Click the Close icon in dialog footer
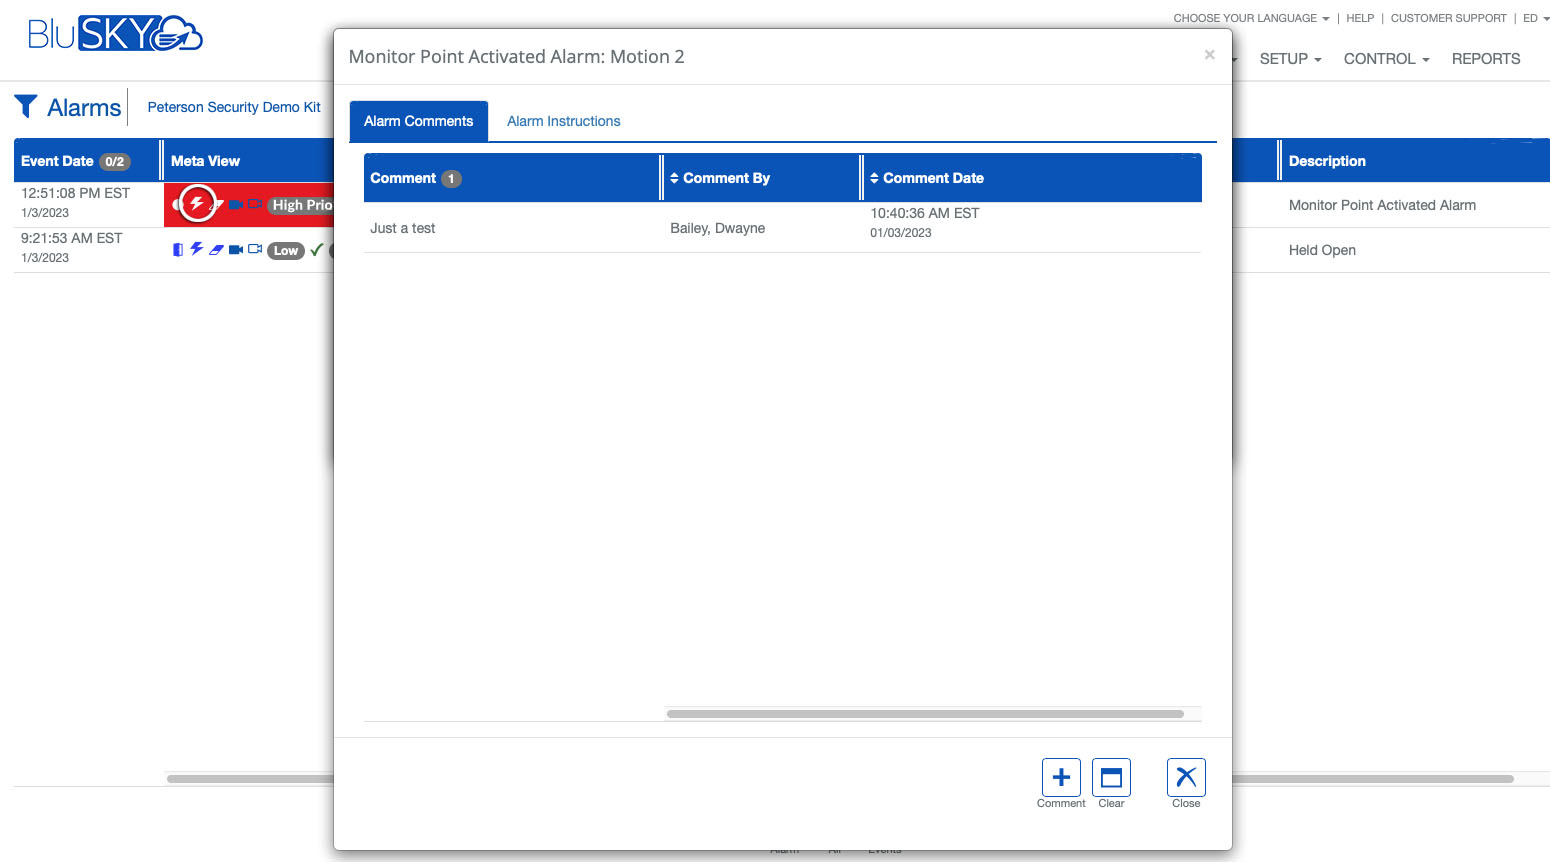The height and width of the screenshot is (862, 1550). (1186, 778)
